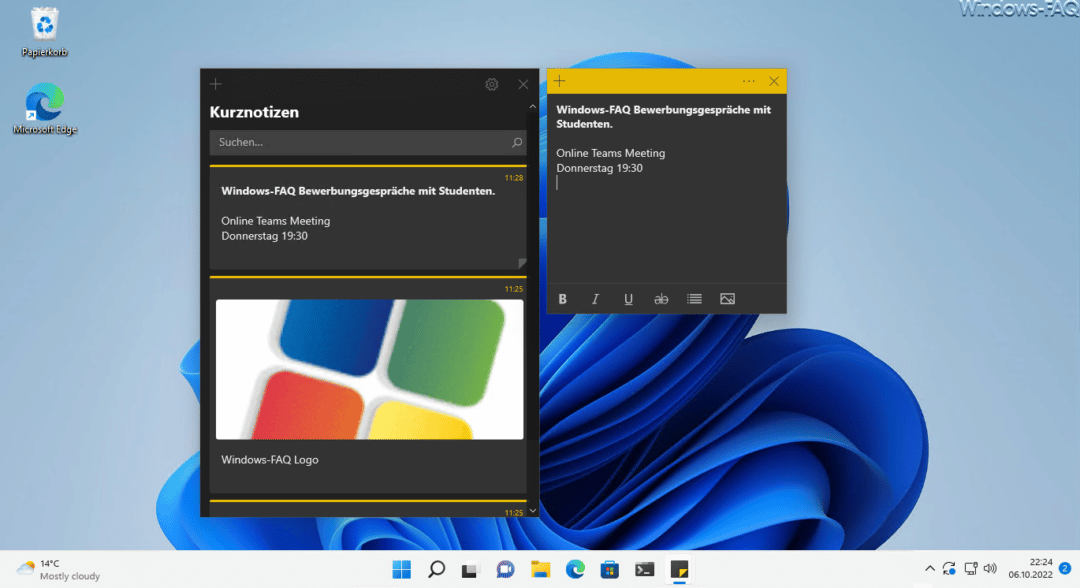
Task: Click the down chevron below the notes list
Action: [533, 511]
